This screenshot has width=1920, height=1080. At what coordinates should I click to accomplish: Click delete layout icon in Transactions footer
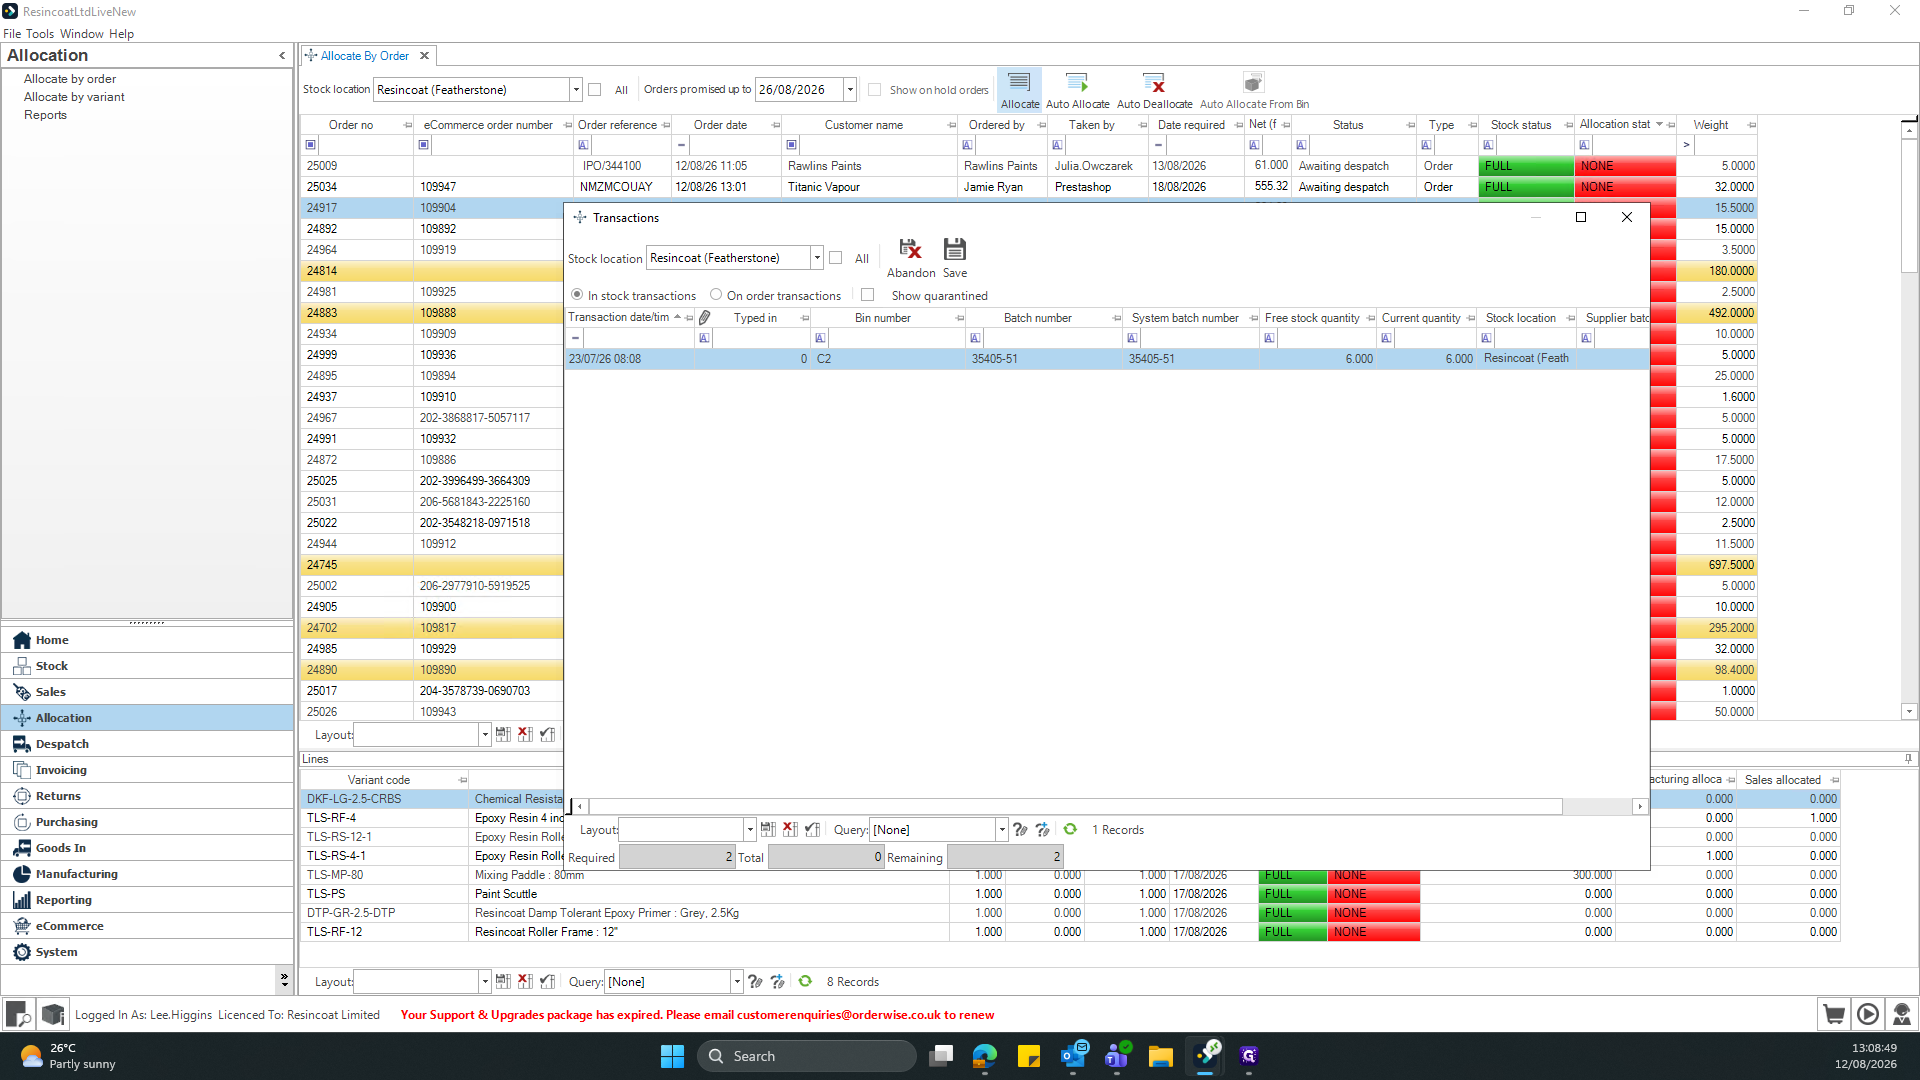pyautogui.click(x=790, y=829)
